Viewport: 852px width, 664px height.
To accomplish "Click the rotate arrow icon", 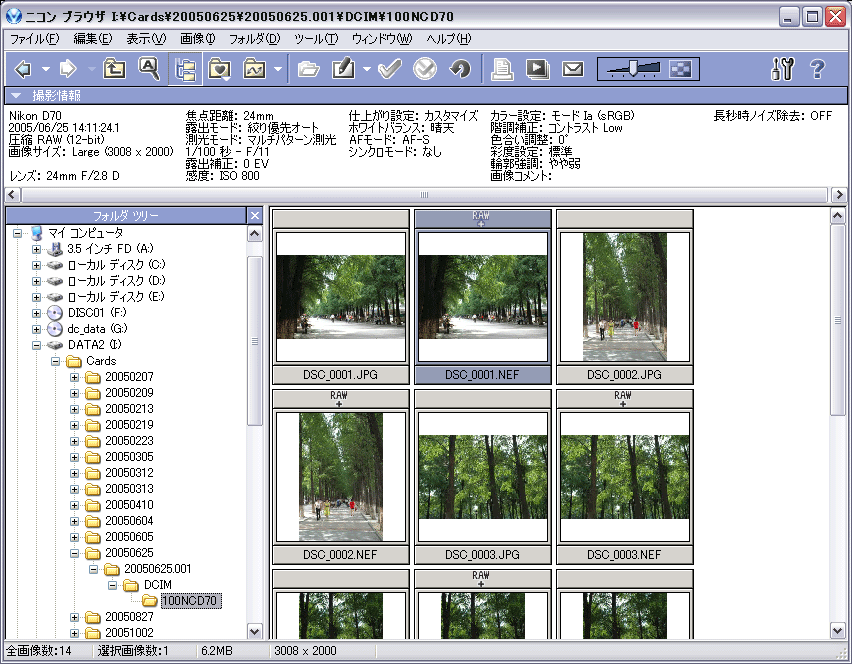I will [x=460, y=69].
